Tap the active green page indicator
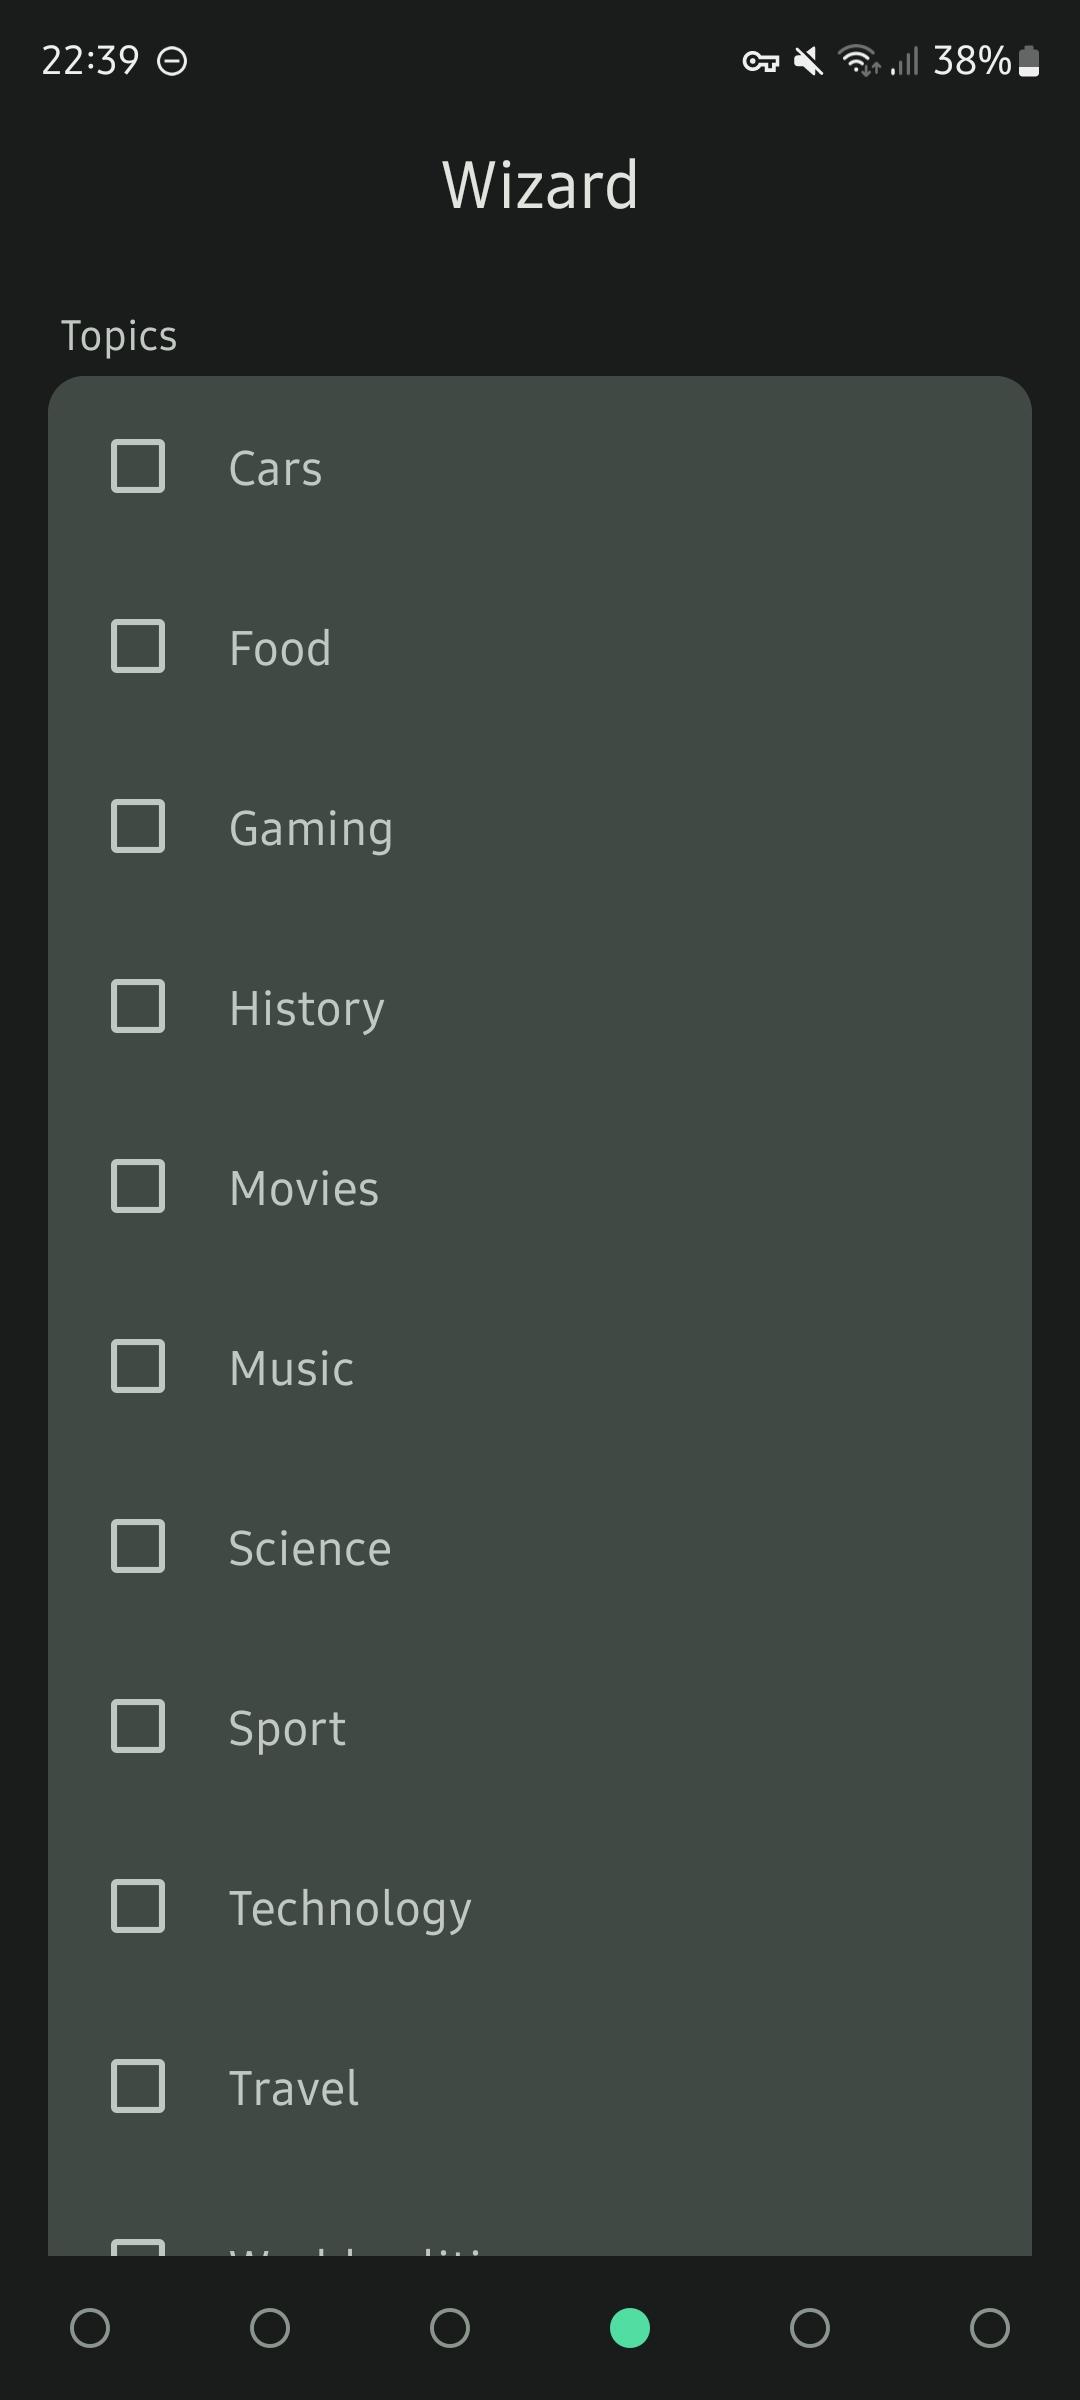This screenshot has height=2400, width=1080. (x=630, y=2328)
